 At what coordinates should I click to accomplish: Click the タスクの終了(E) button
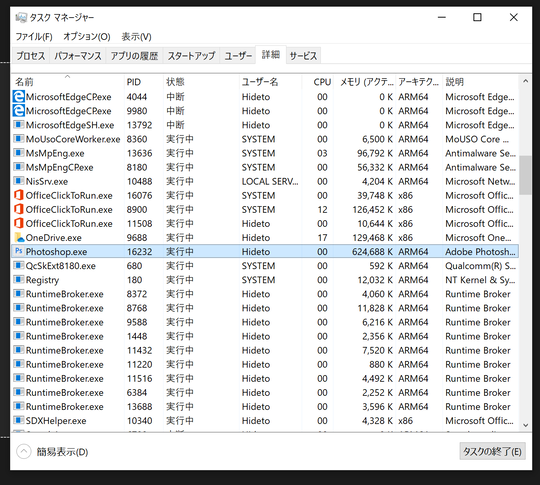pyautogui.click(x=492, y=451)
